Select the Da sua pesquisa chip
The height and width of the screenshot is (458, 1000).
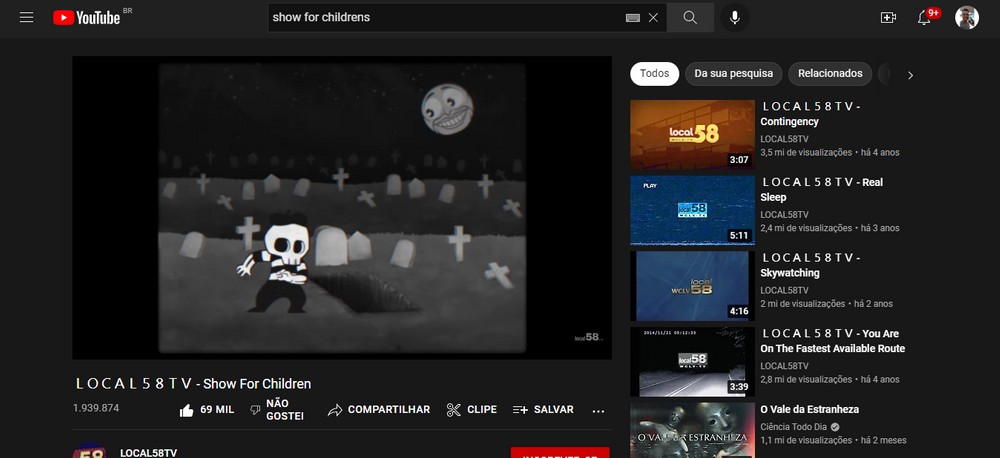tap(733, 73)
